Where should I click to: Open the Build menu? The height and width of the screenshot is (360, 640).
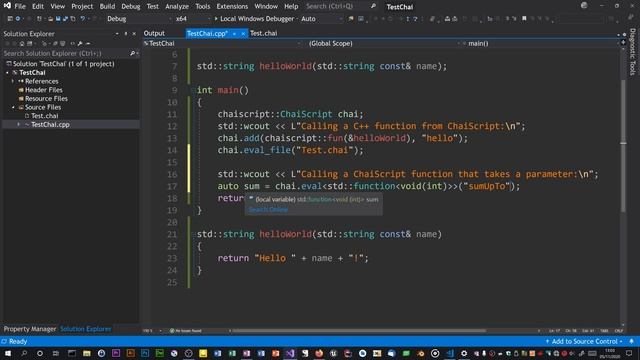pyautogui.click(x=107, y=7)
